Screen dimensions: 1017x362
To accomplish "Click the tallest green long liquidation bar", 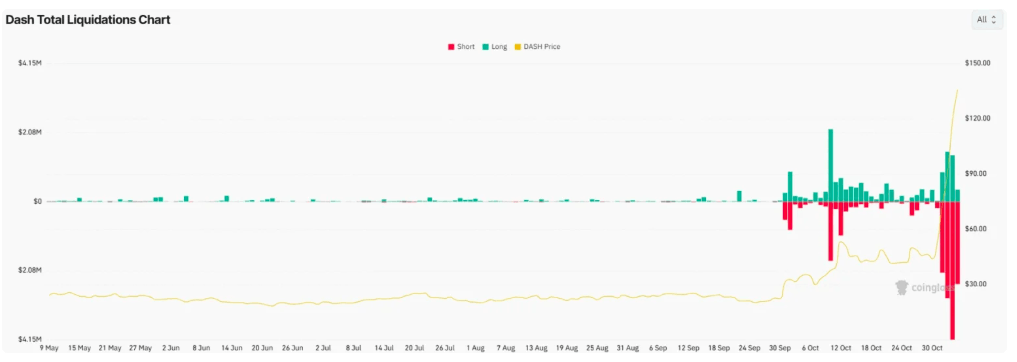I will [x=830, y=165].
